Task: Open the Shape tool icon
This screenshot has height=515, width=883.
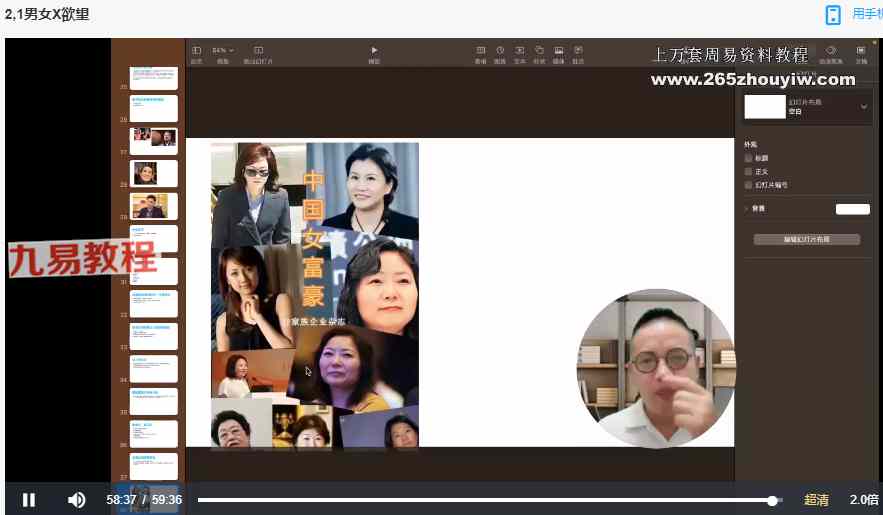Action: point(539,50)
